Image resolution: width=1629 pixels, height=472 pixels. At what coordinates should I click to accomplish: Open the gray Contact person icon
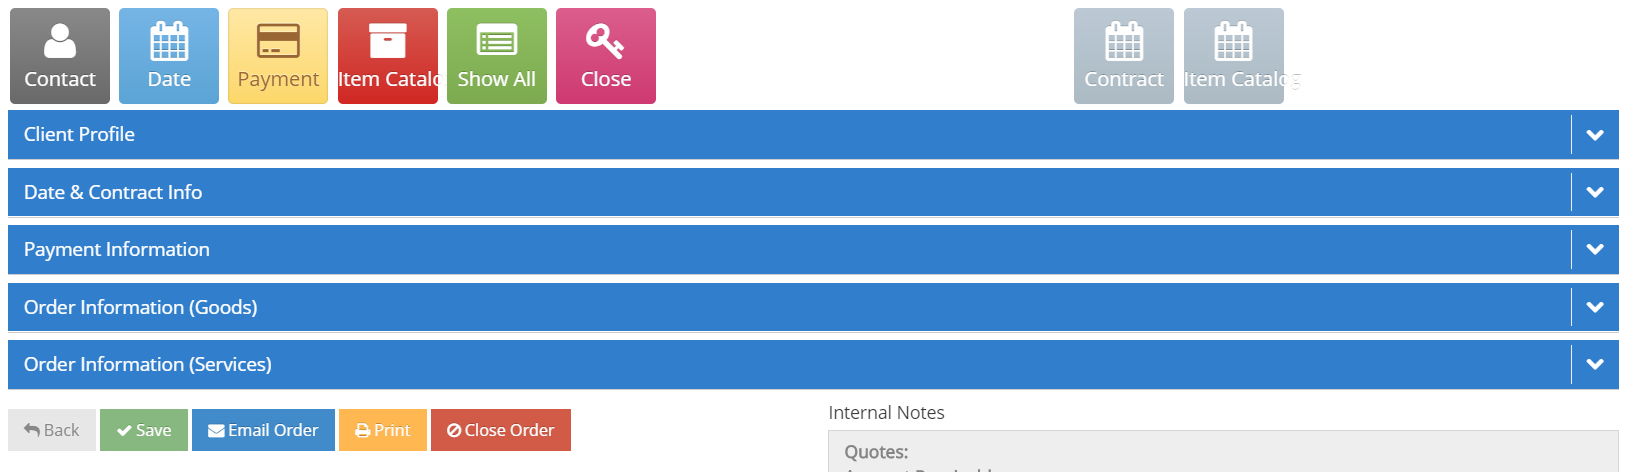pyautogui.click(x=60, y=56)
